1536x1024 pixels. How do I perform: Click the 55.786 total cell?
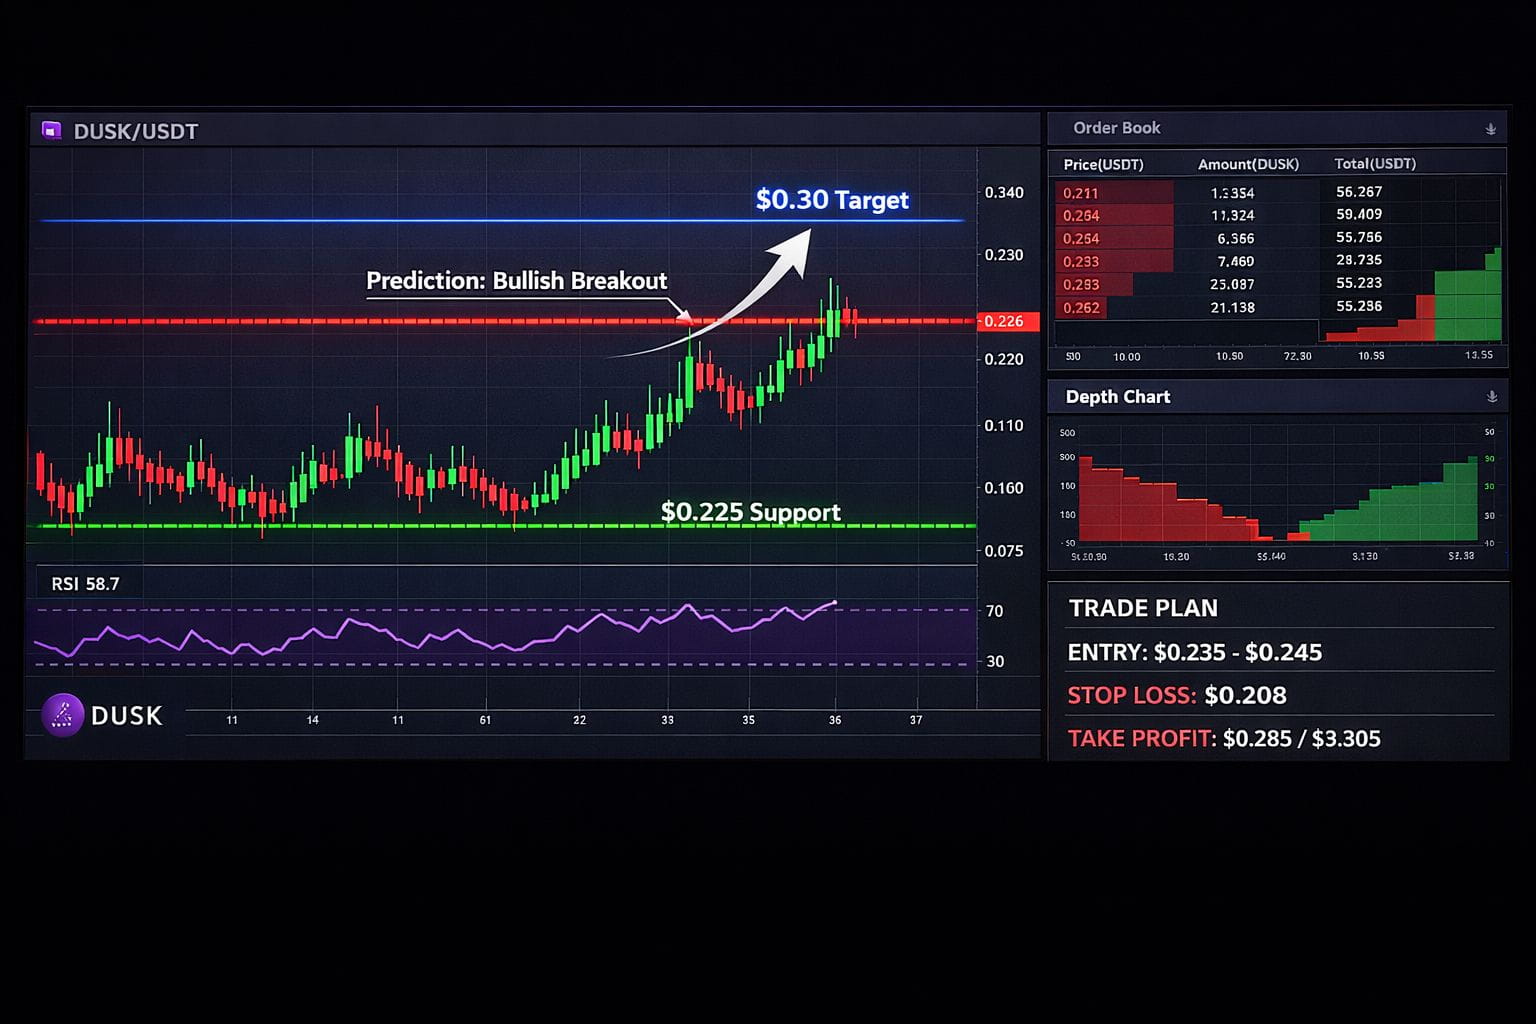click(1359, 237)
